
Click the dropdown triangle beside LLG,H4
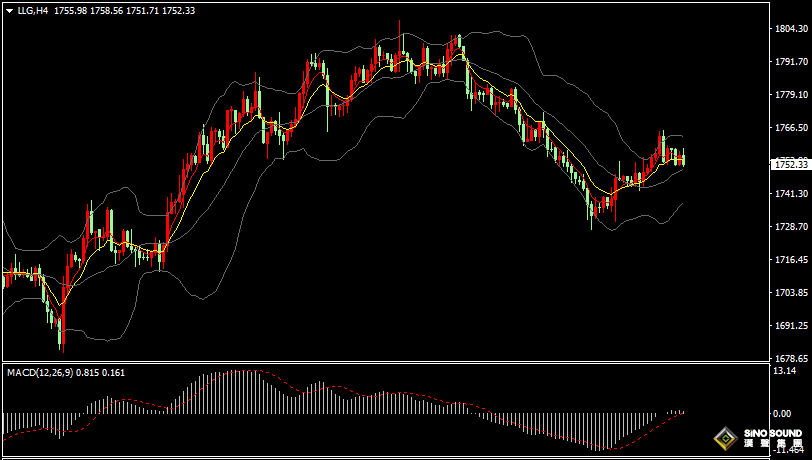pyautogui.click(x=9, y=9)
